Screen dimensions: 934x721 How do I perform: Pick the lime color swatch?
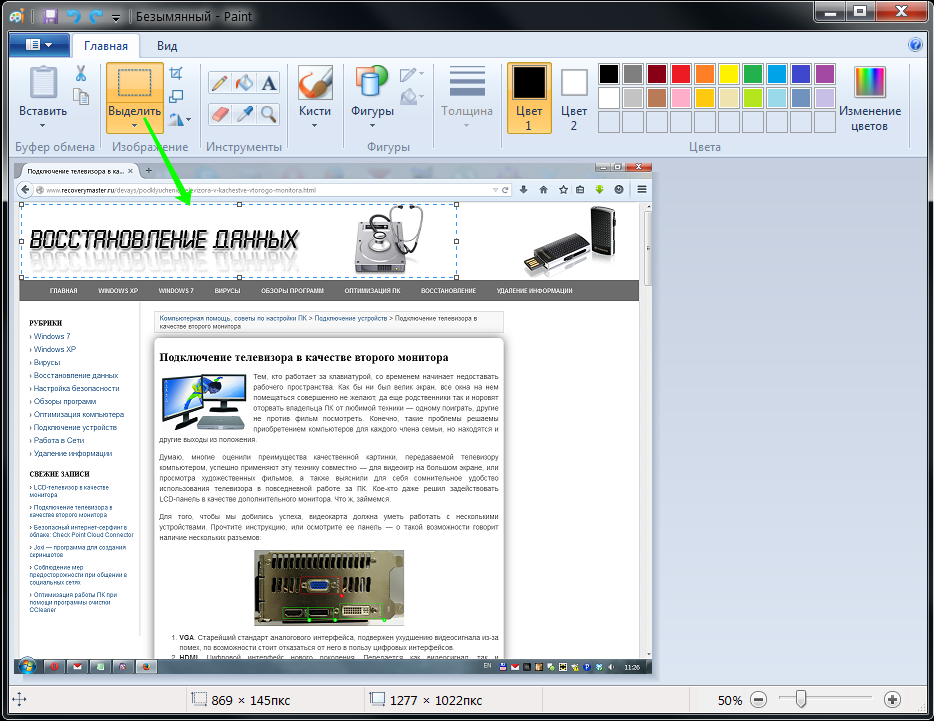753,98
